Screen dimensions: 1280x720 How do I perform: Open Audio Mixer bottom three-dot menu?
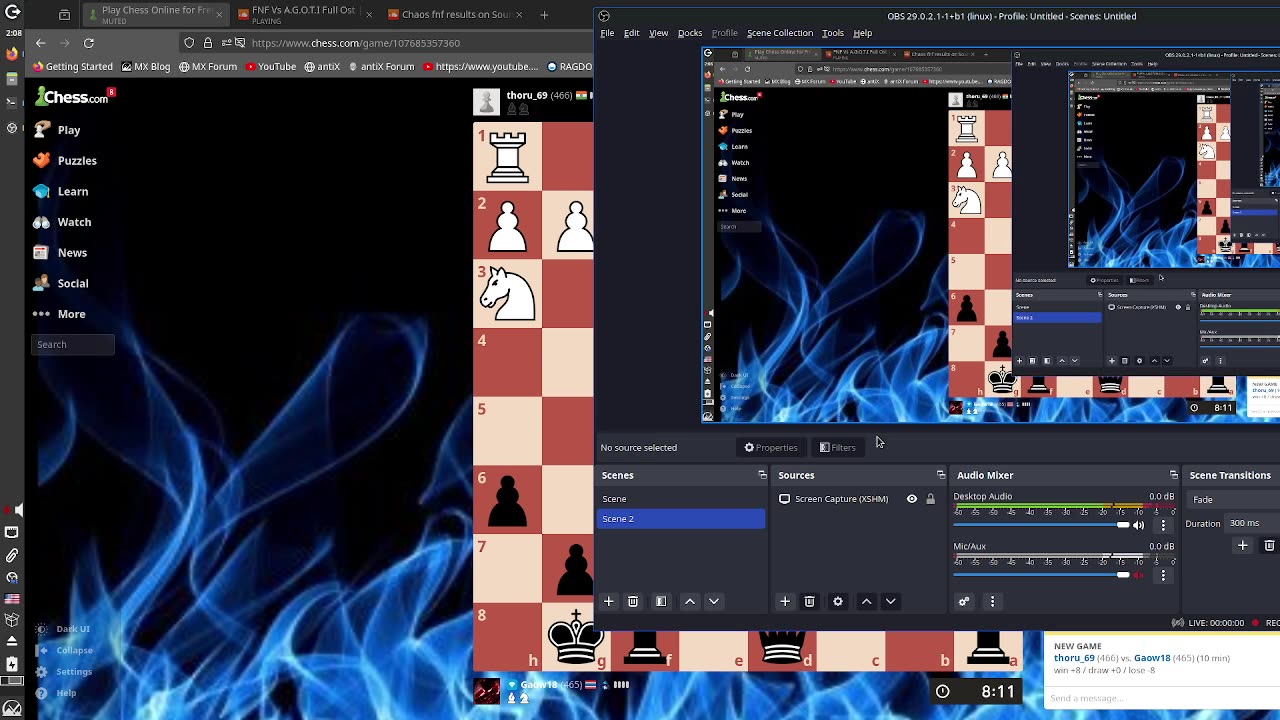coord(992,601)
